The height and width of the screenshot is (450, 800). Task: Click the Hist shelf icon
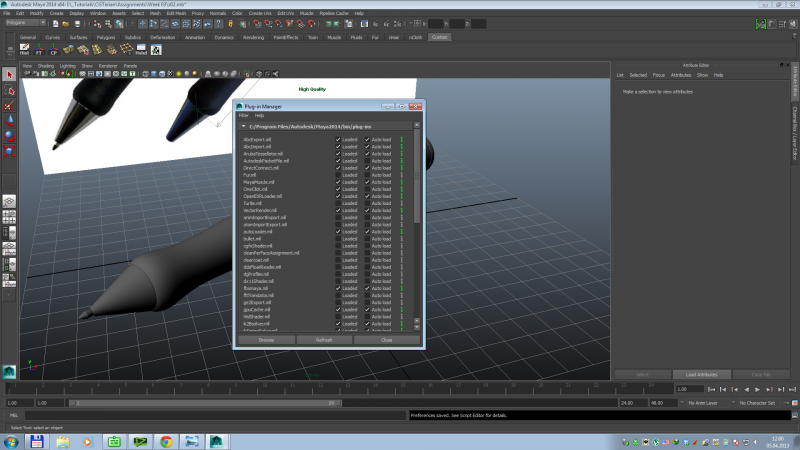26,49
